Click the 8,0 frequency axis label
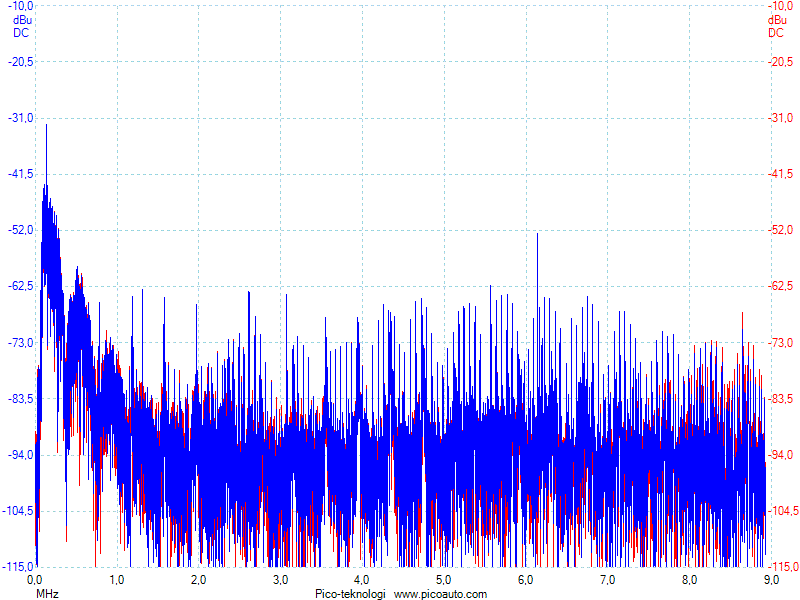800x600 pixels. (x=689, y=580)
